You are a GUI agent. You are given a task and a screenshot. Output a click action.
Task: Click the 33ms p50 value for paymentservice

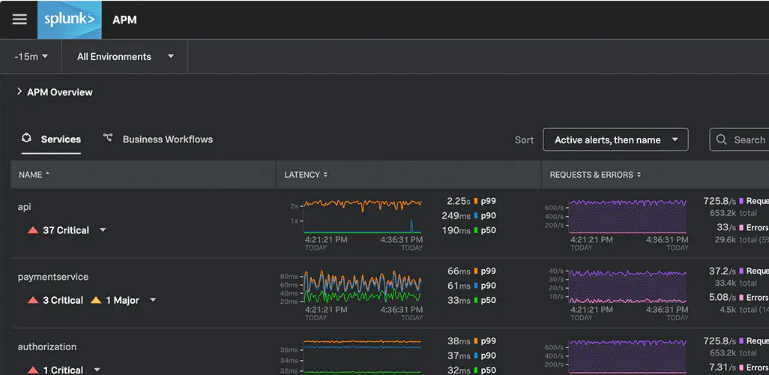click(x=459, y=300)
